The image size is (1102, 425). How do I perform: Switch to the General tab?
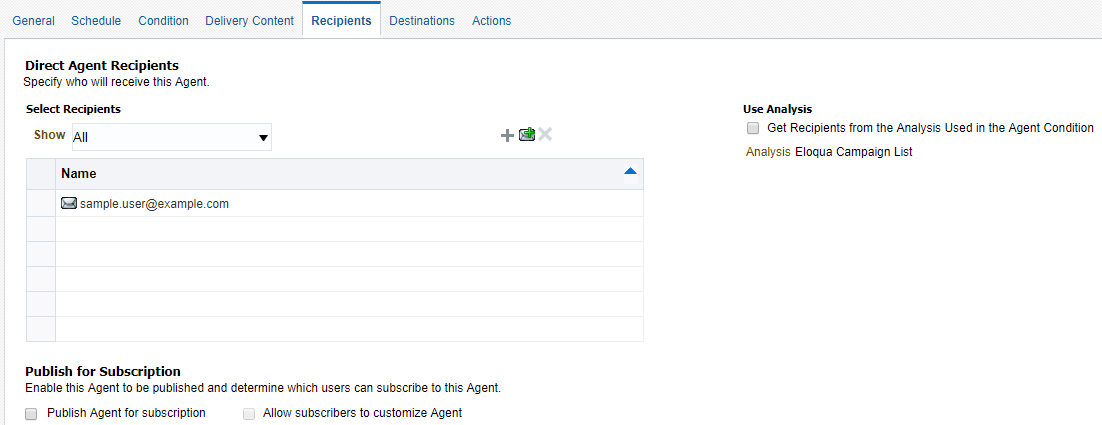click(x=33, y=20)
